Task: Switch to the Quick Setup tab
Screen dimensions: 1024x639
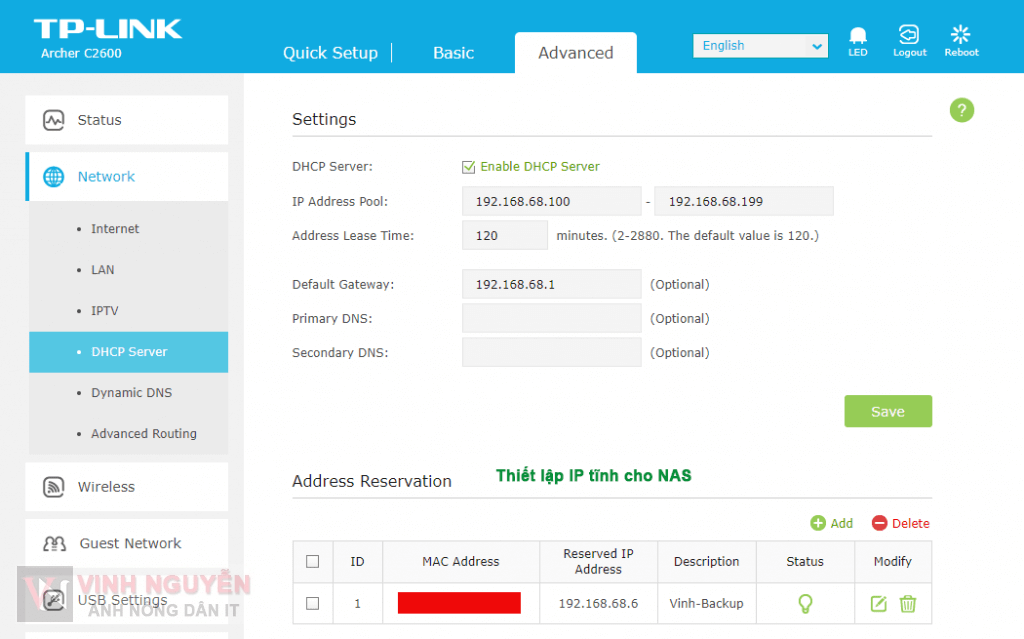Action: point(330,53)
